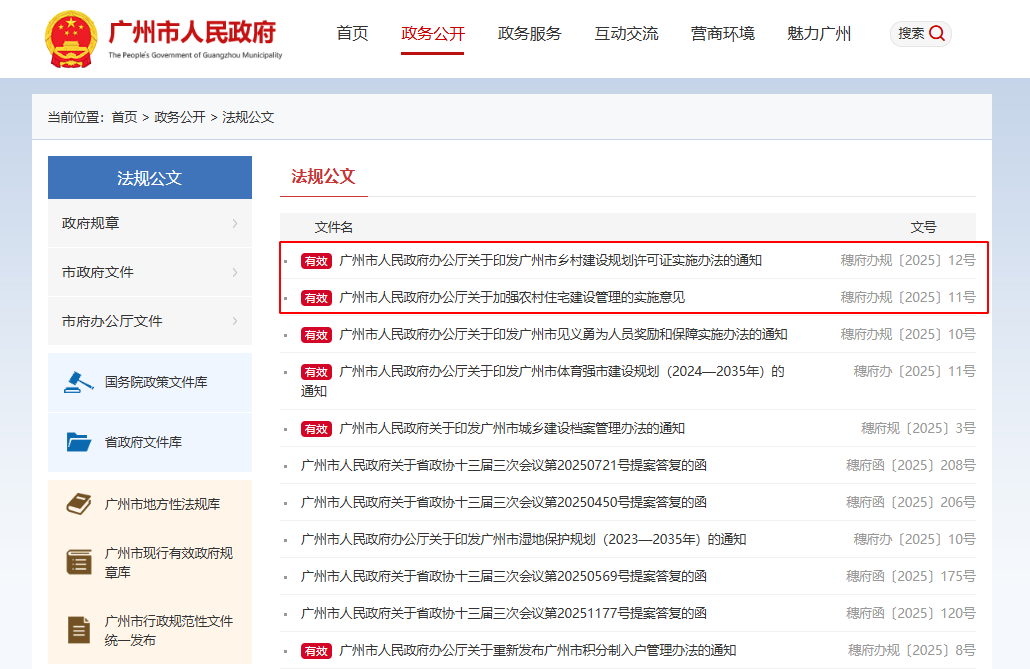Open the 政务服务 navigation item

[529, 34]
